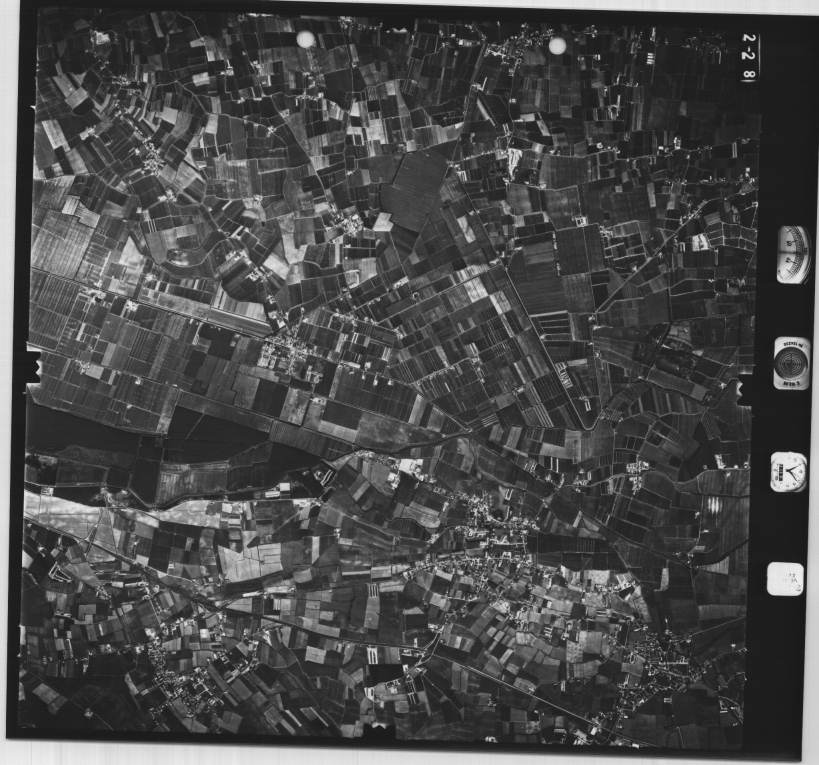Screen dimensions: 819x765
Task: Click the notch on the right film edge
Action: (x=744, y=389)
